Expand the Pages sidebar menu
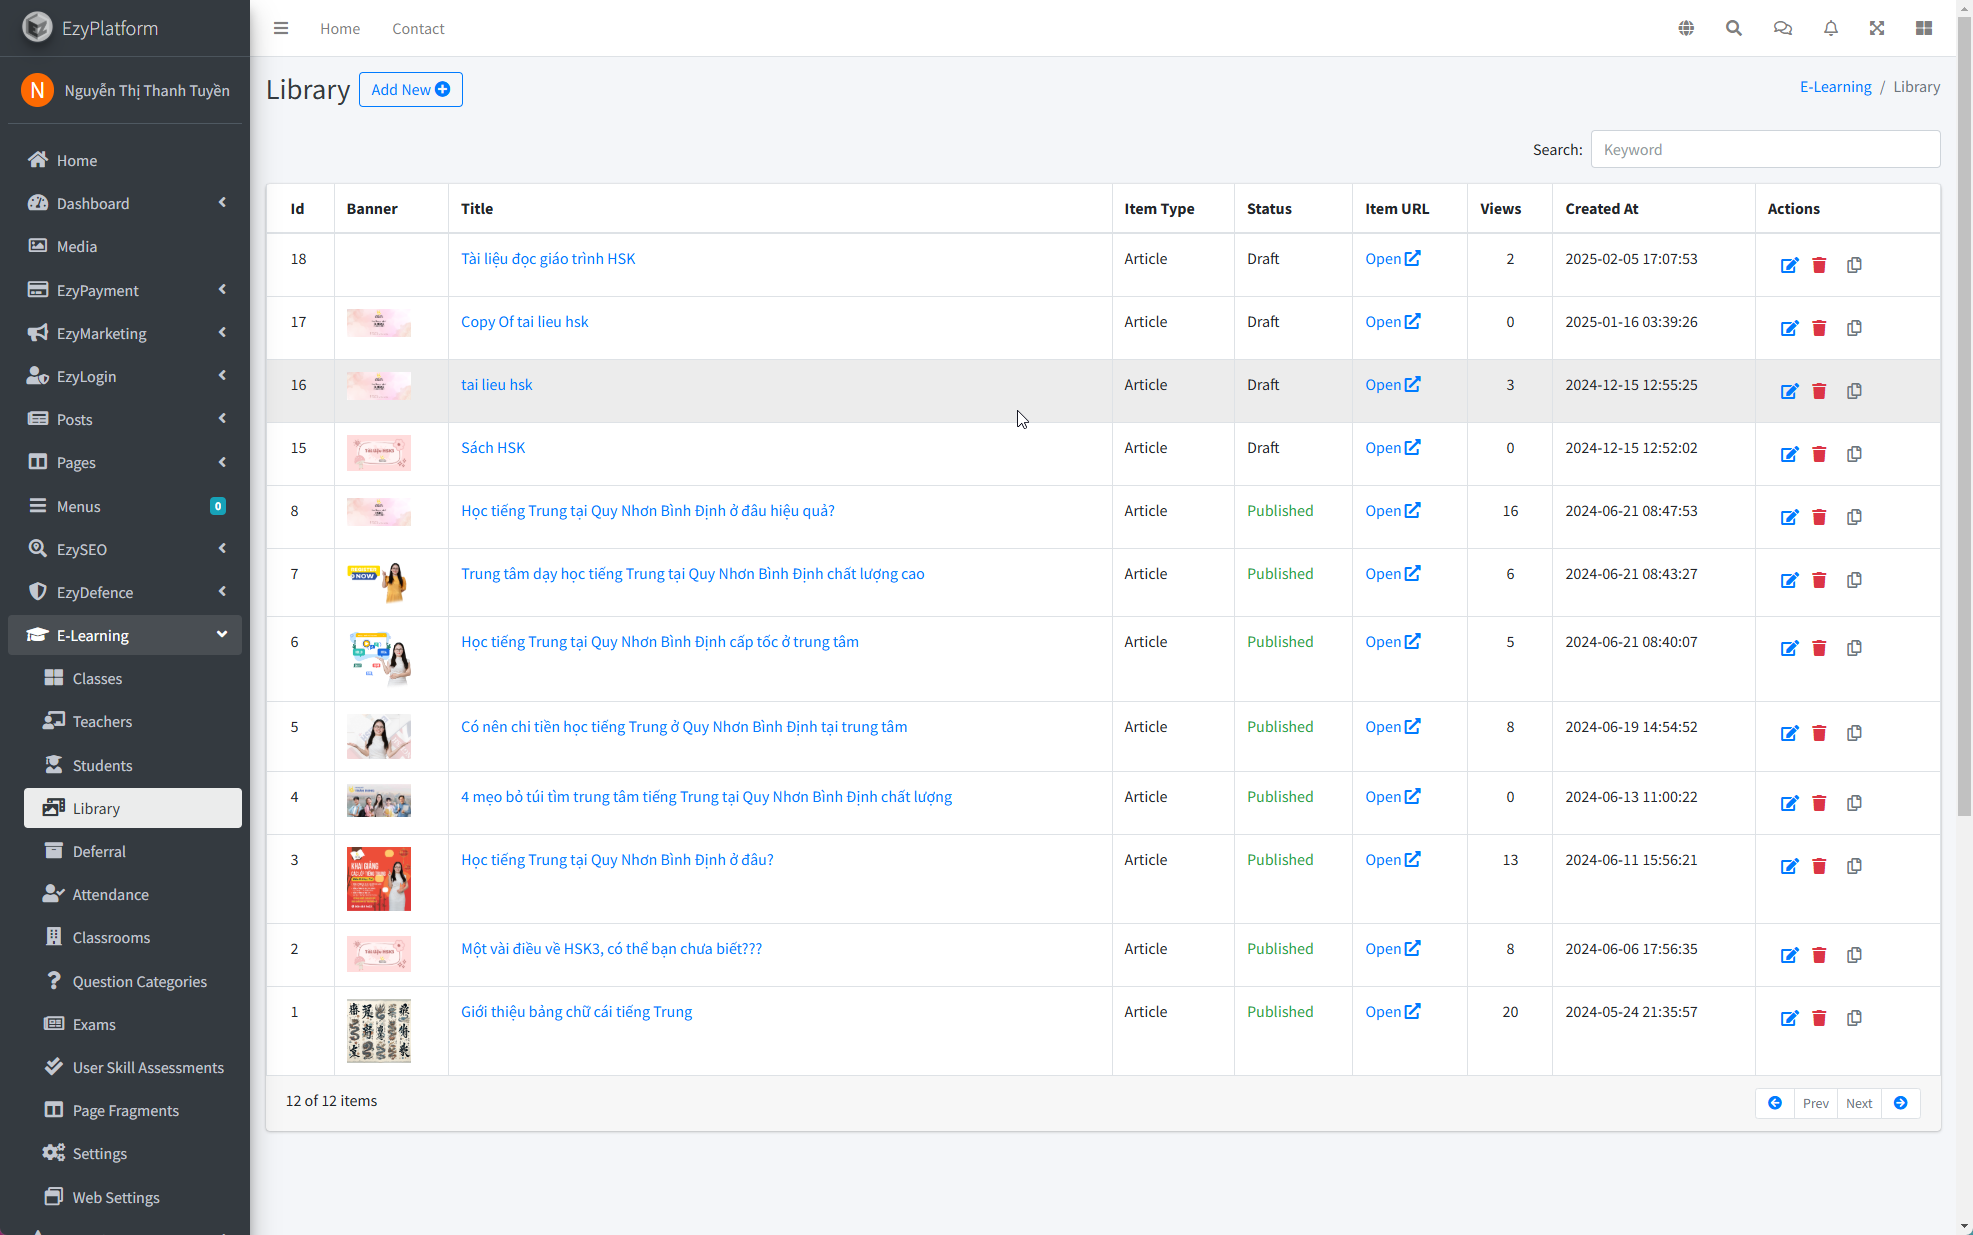Viewport: 1973px width, 1235px height. coord(125,462)
